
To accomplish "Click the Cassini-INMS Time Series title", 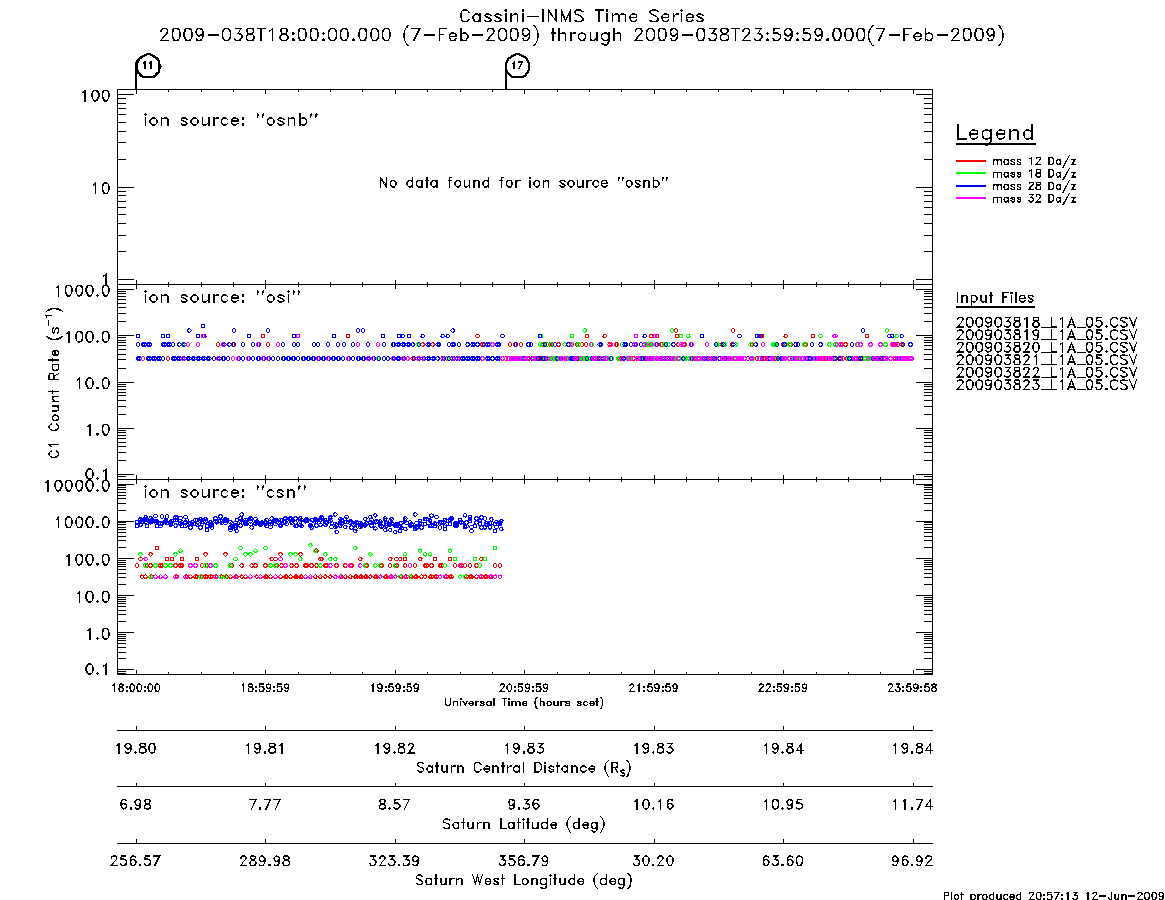I will (x=582, y=16).
